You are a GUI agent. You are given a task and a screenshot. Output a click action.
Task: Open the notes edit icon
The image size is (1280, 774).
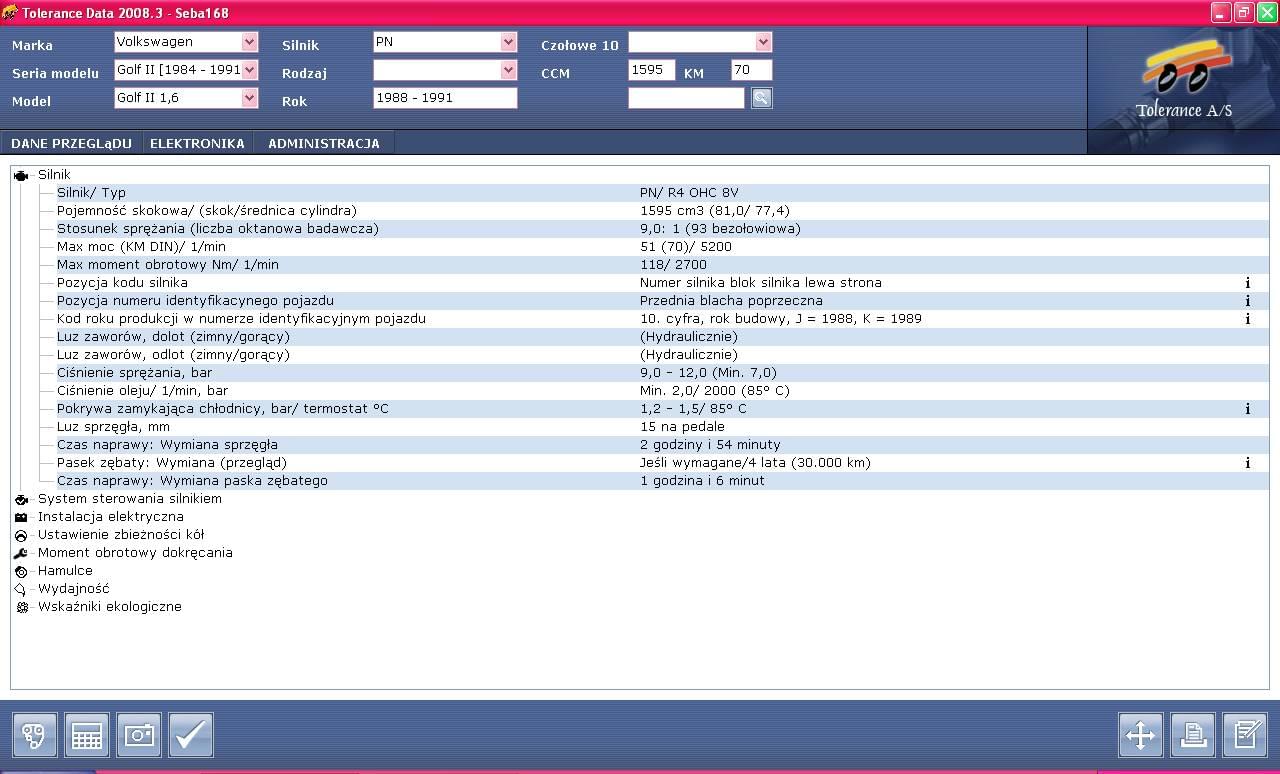1245,735
